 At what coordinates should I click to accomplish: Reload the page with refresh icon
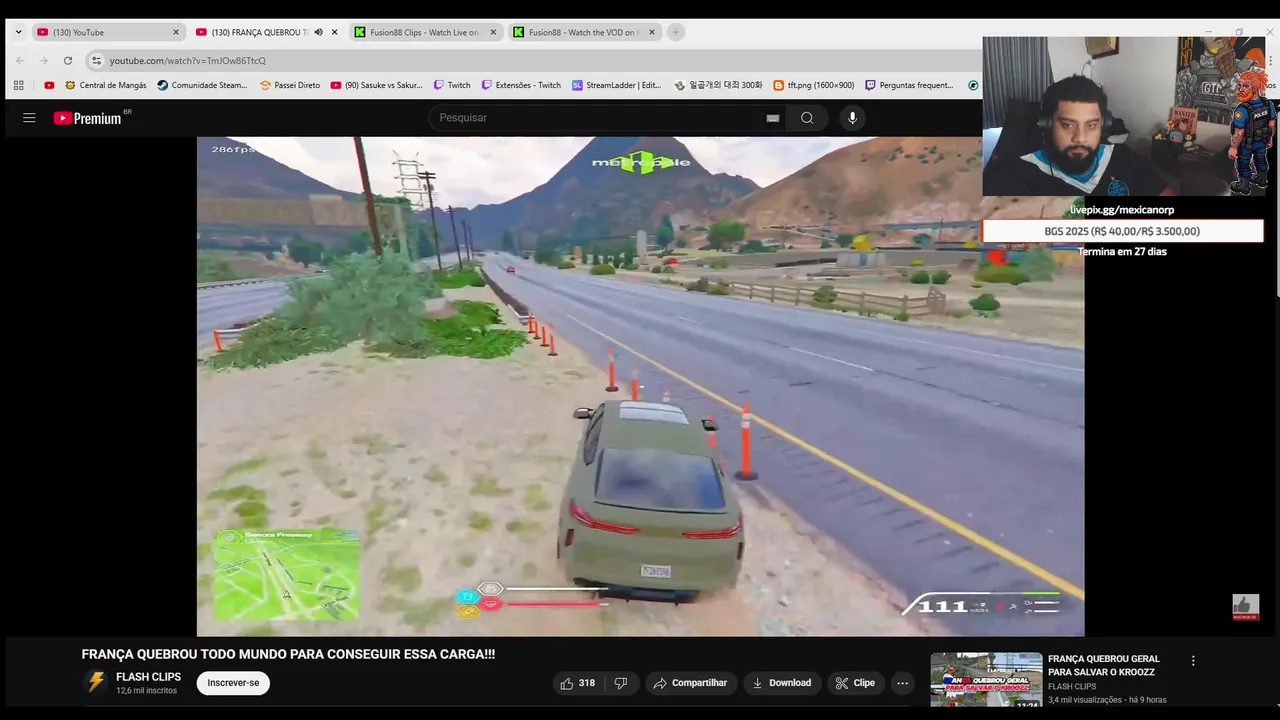point(68,60)
